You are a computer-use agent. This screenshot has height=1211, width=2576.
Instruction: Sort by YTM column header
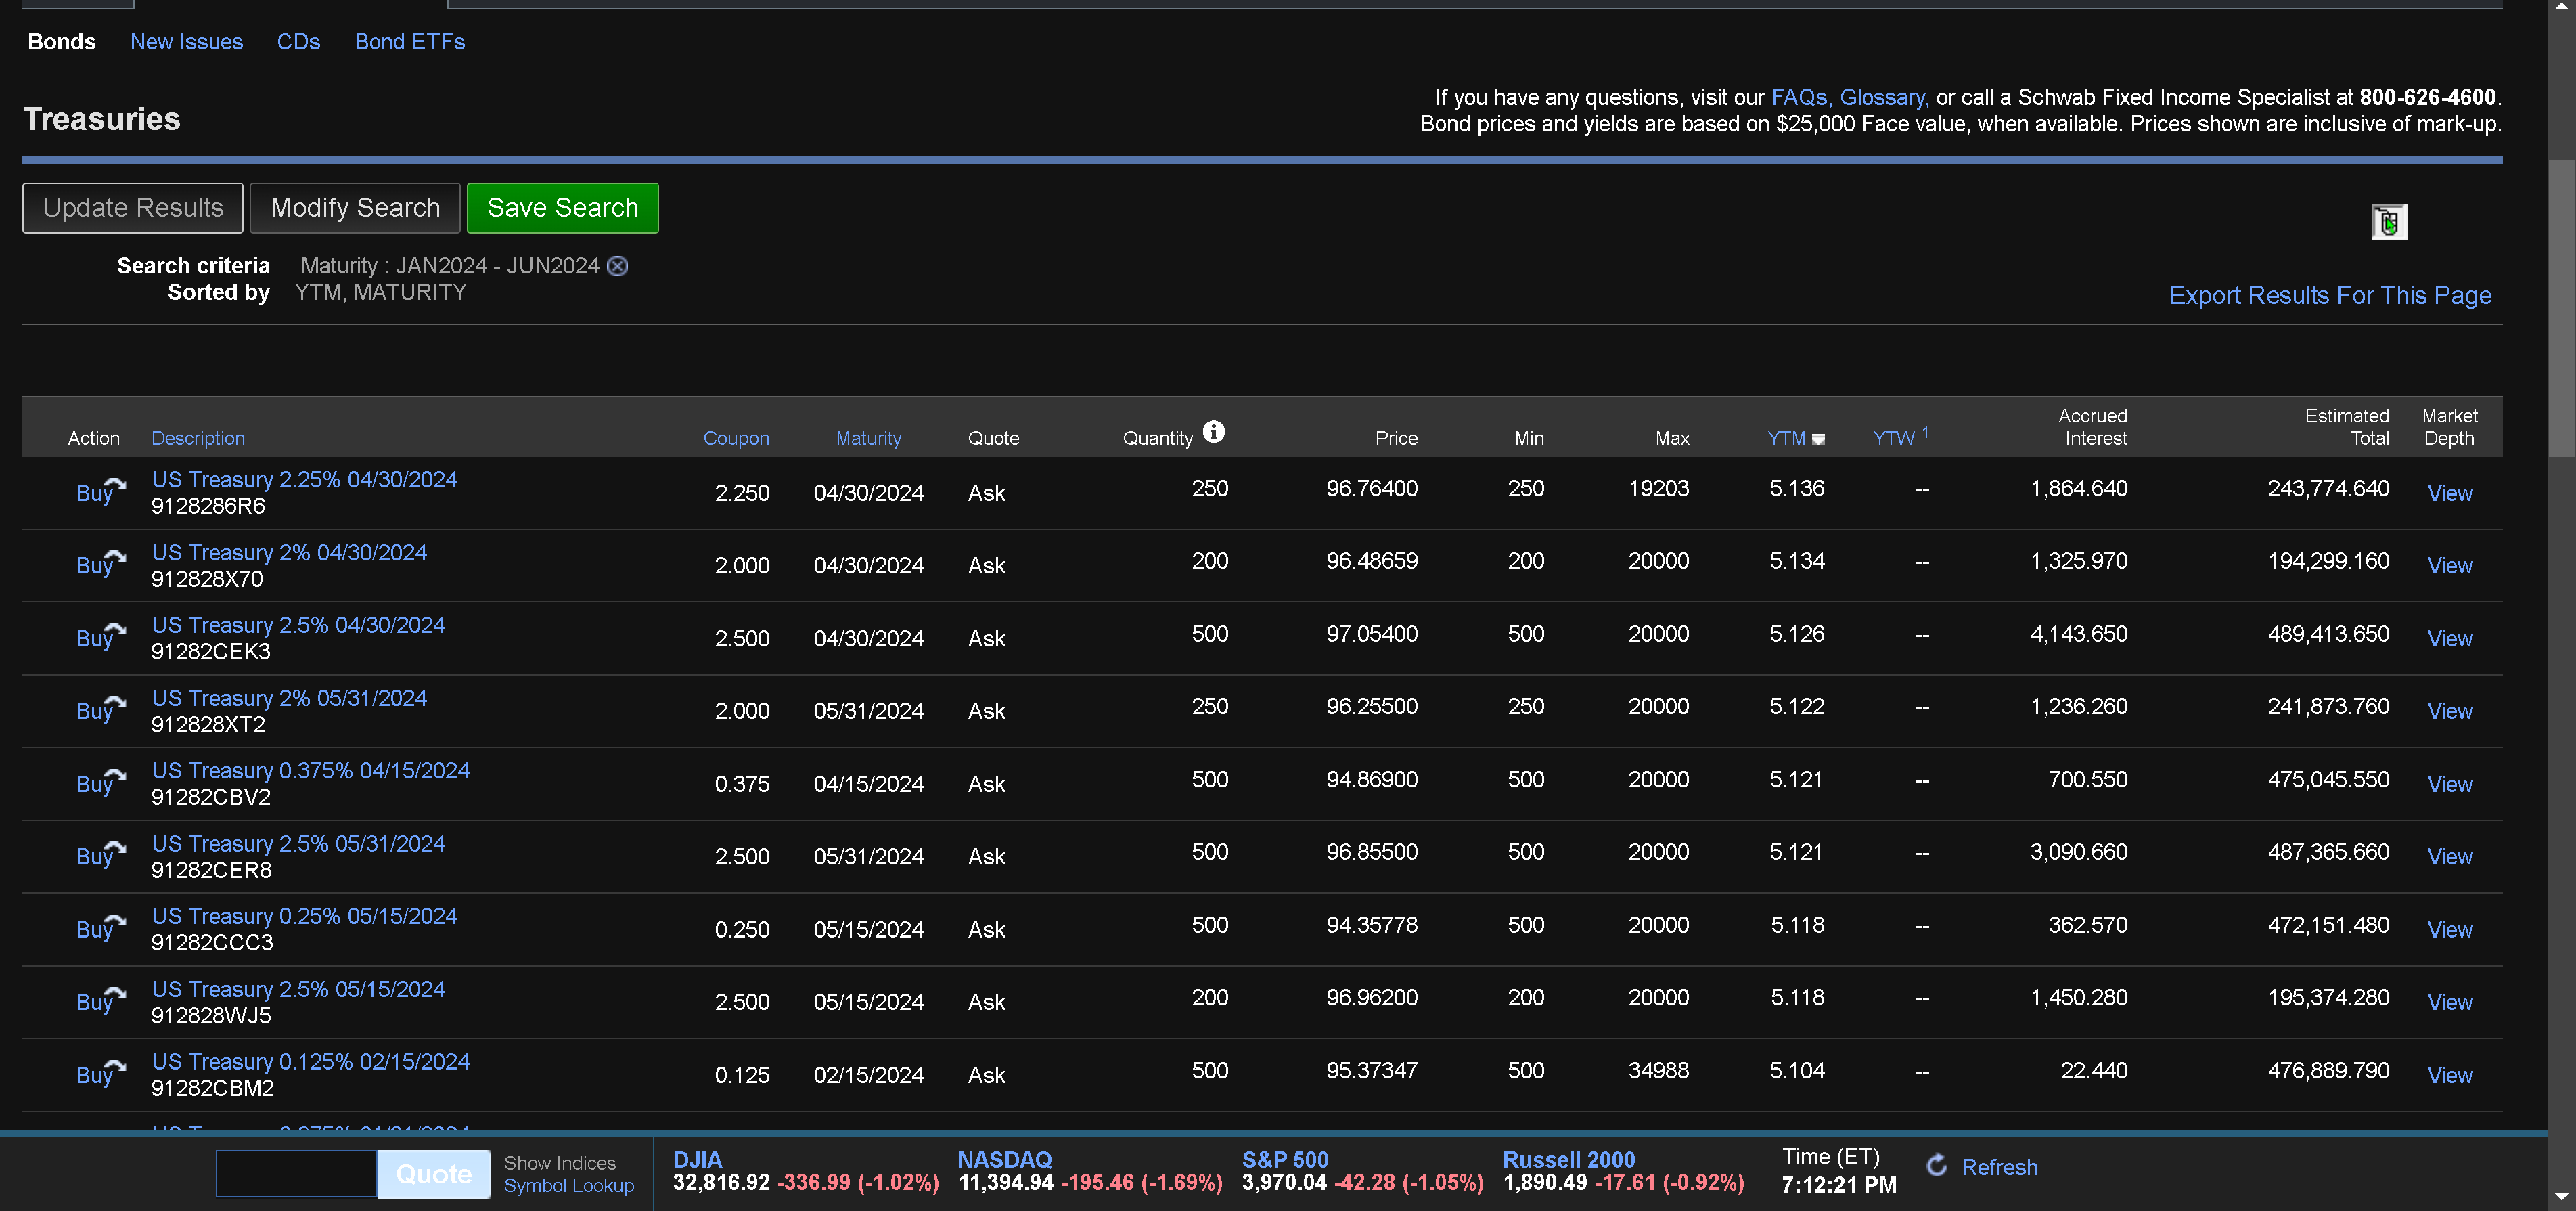click(x=1786, y=438)
